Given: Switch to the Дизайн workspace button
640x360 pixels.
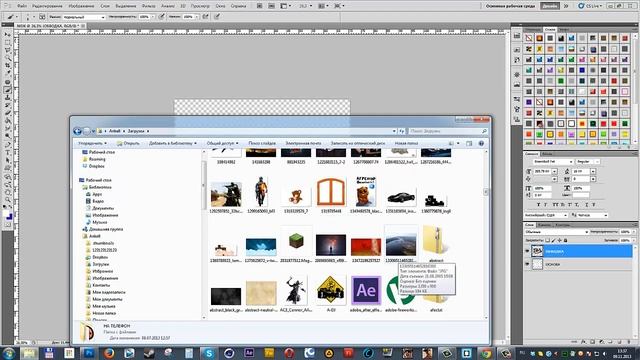Looking at the screenshot, I should [x=550, y=6].
